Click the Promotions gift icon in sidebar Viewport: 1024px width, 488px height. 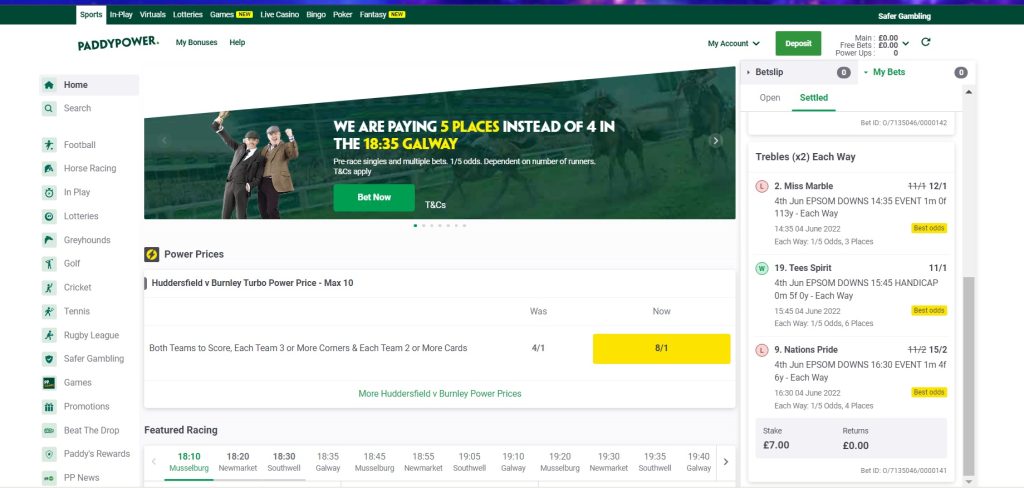[x=49, y=407]
